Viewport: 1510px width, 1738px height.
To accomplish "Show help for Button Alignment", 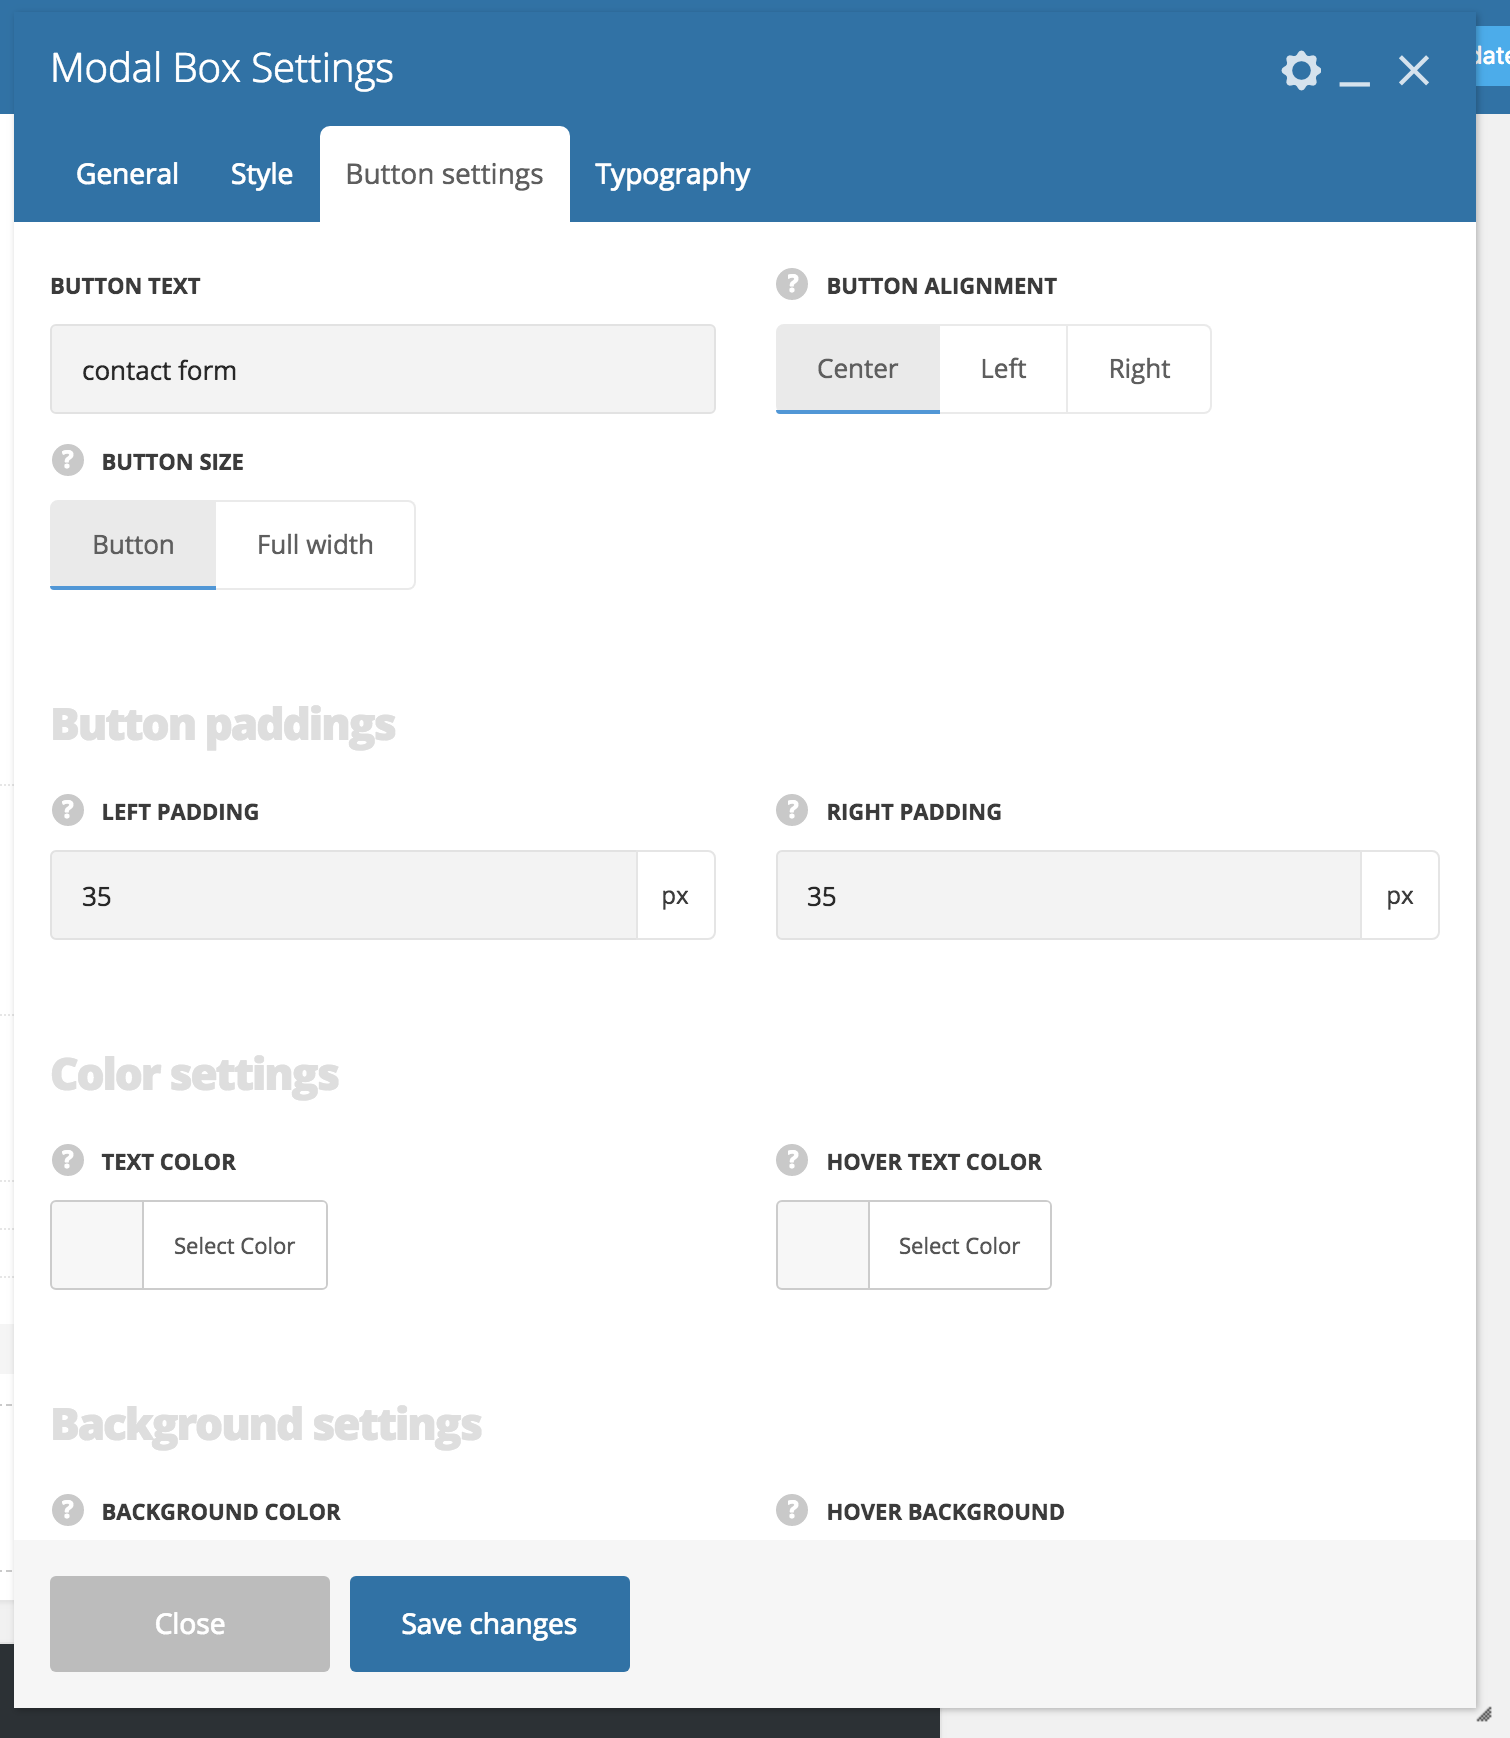I will click(792, 285).
